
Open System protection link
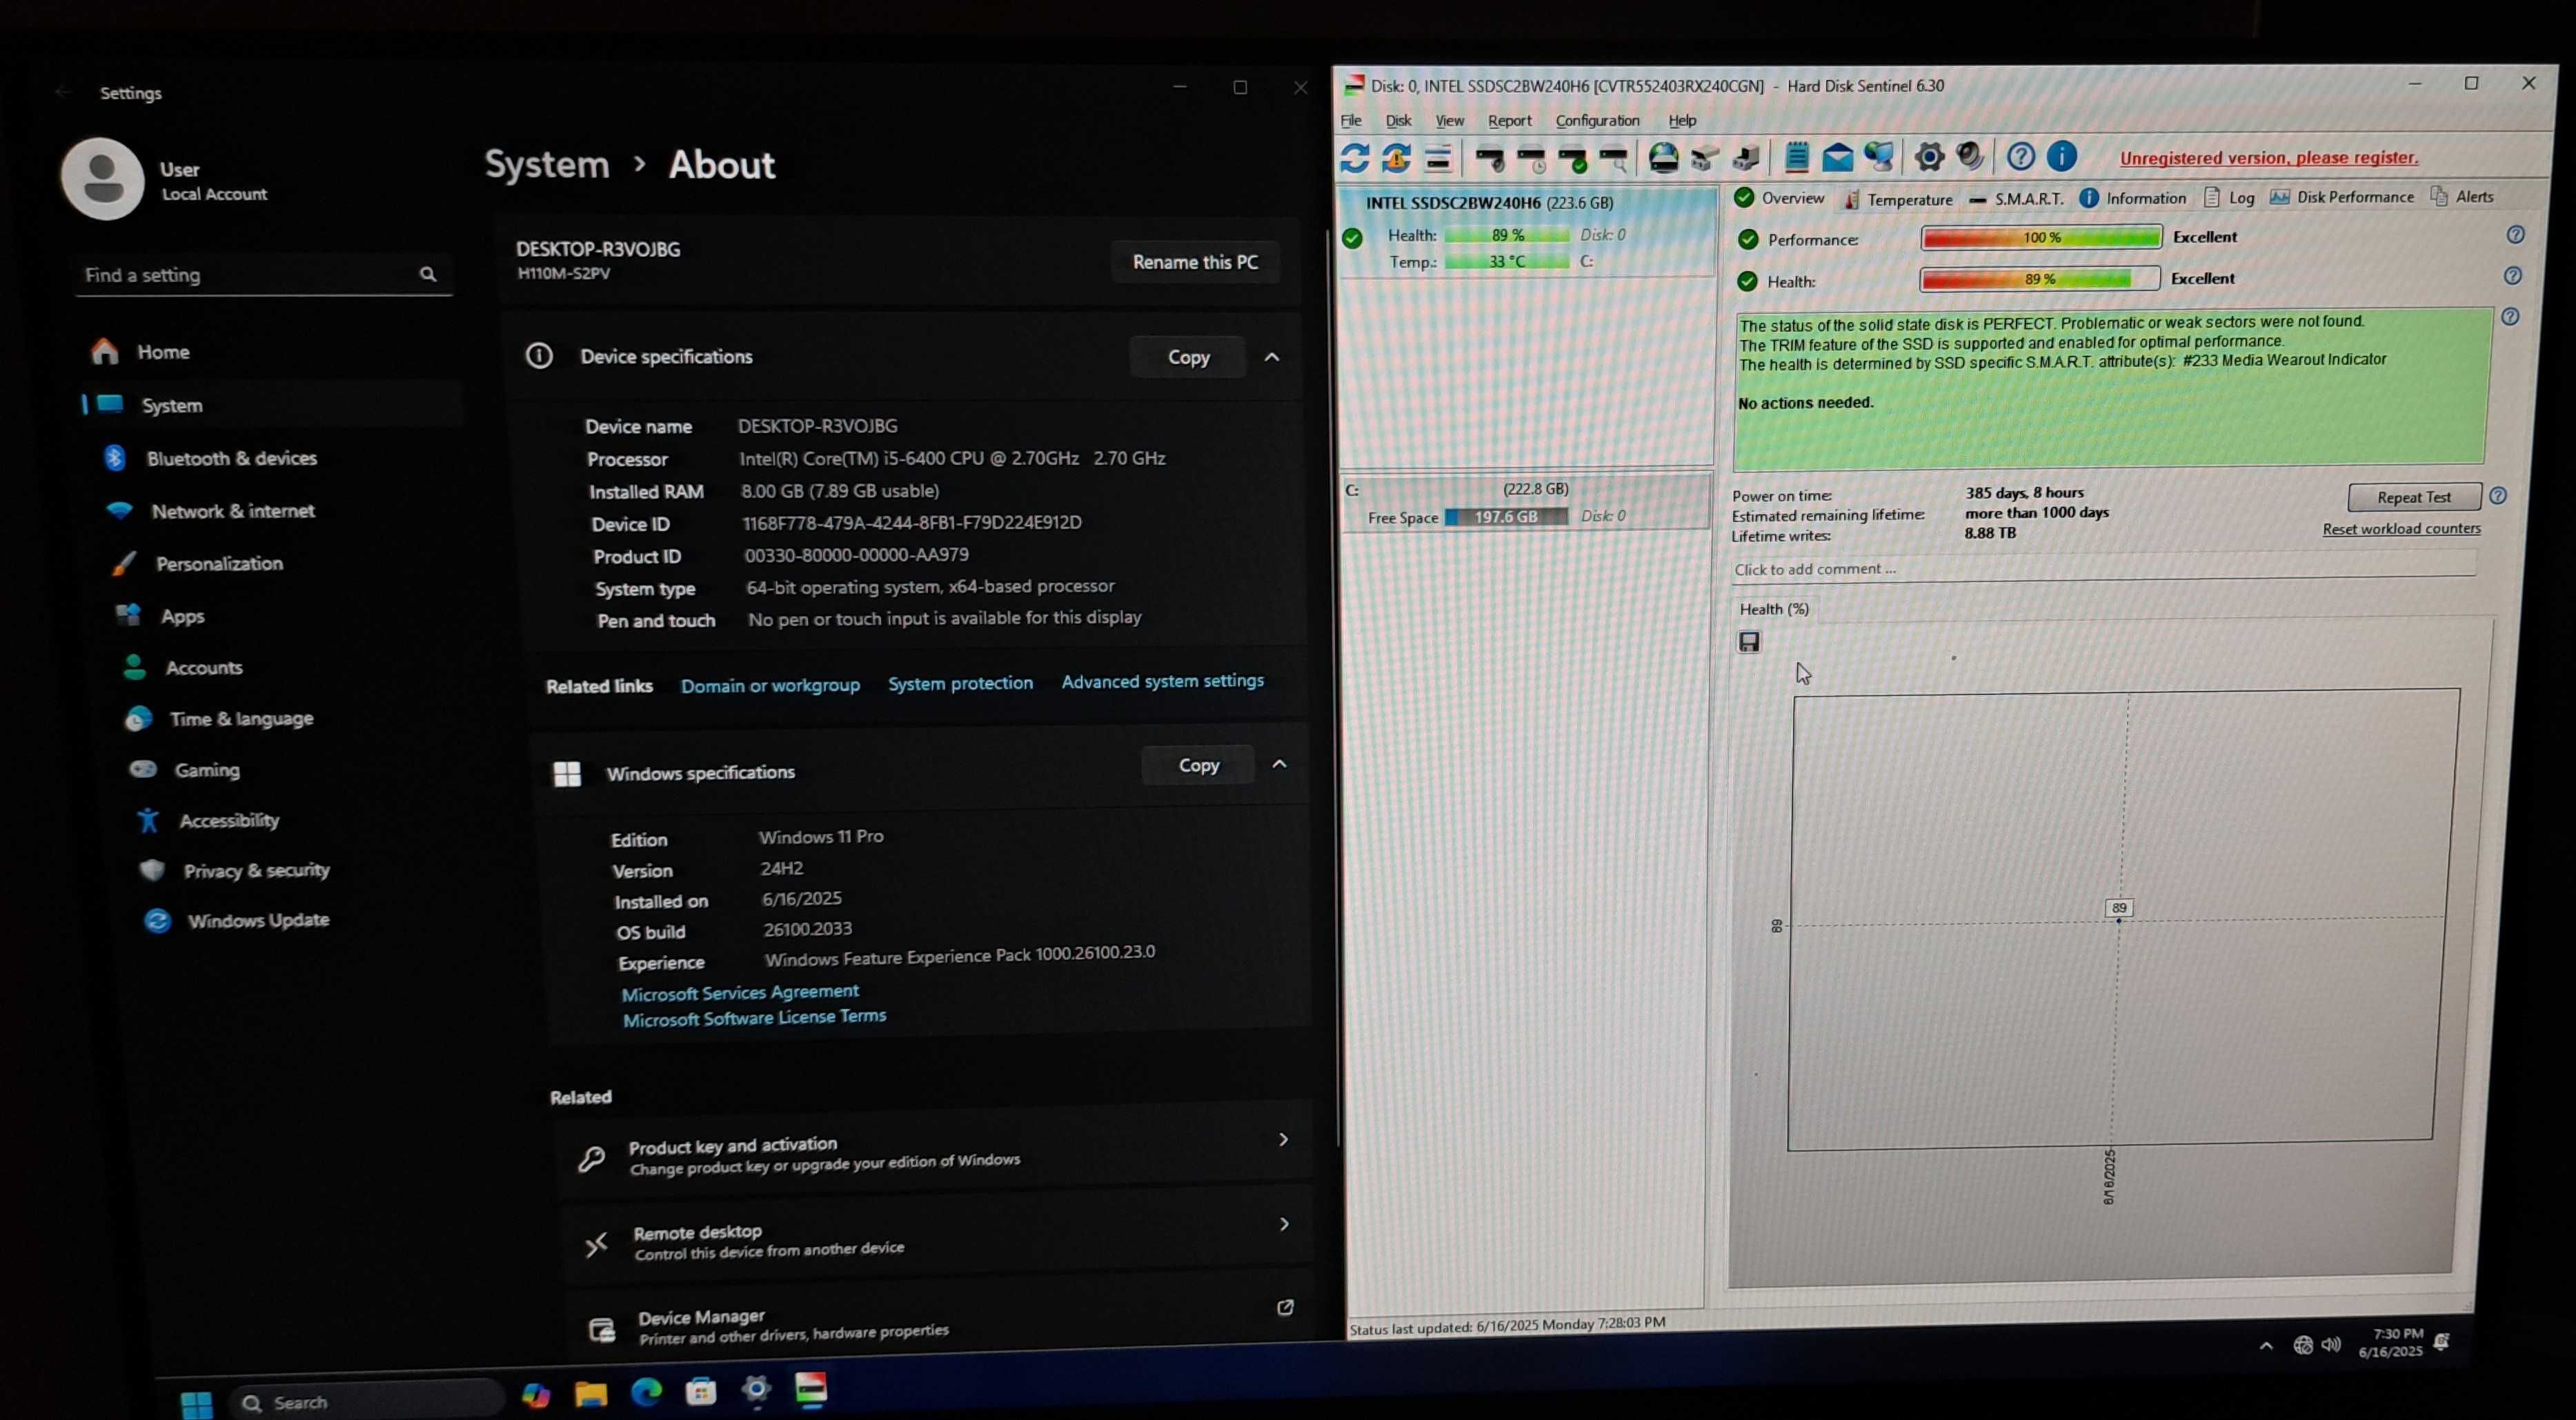click(960, 683)
